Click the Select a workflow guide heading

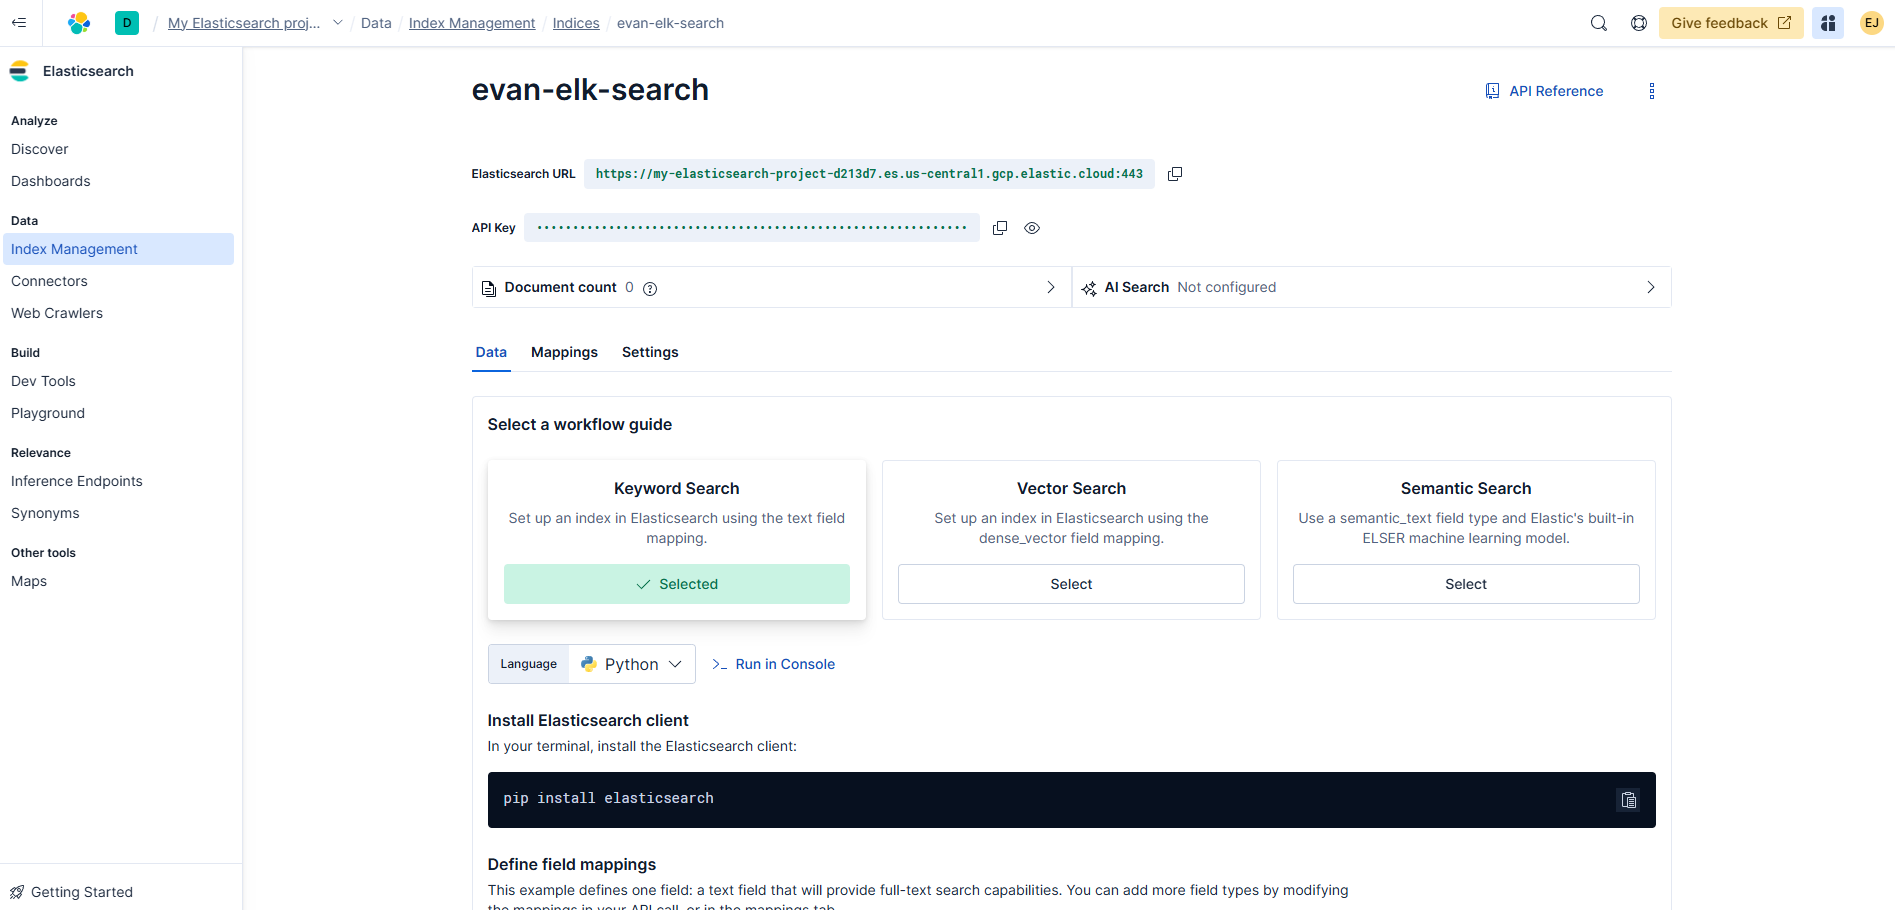pos(580,424)
